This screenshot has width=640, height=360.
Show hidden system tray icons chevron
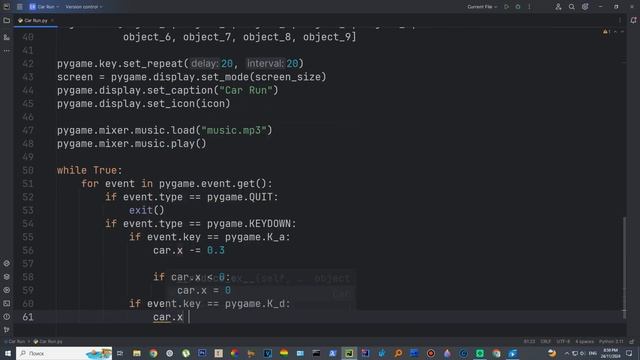(x=567, y=353)
